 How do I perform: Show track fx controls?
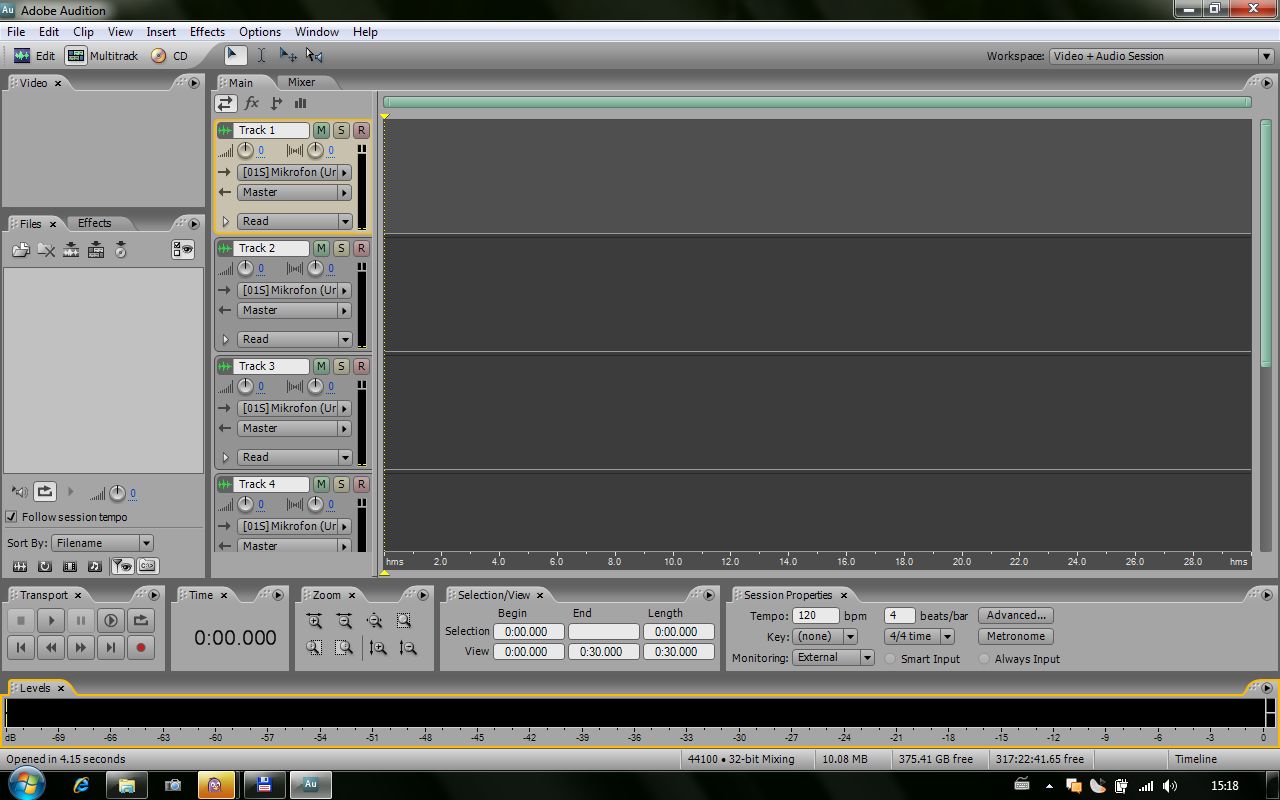(252, 103)
